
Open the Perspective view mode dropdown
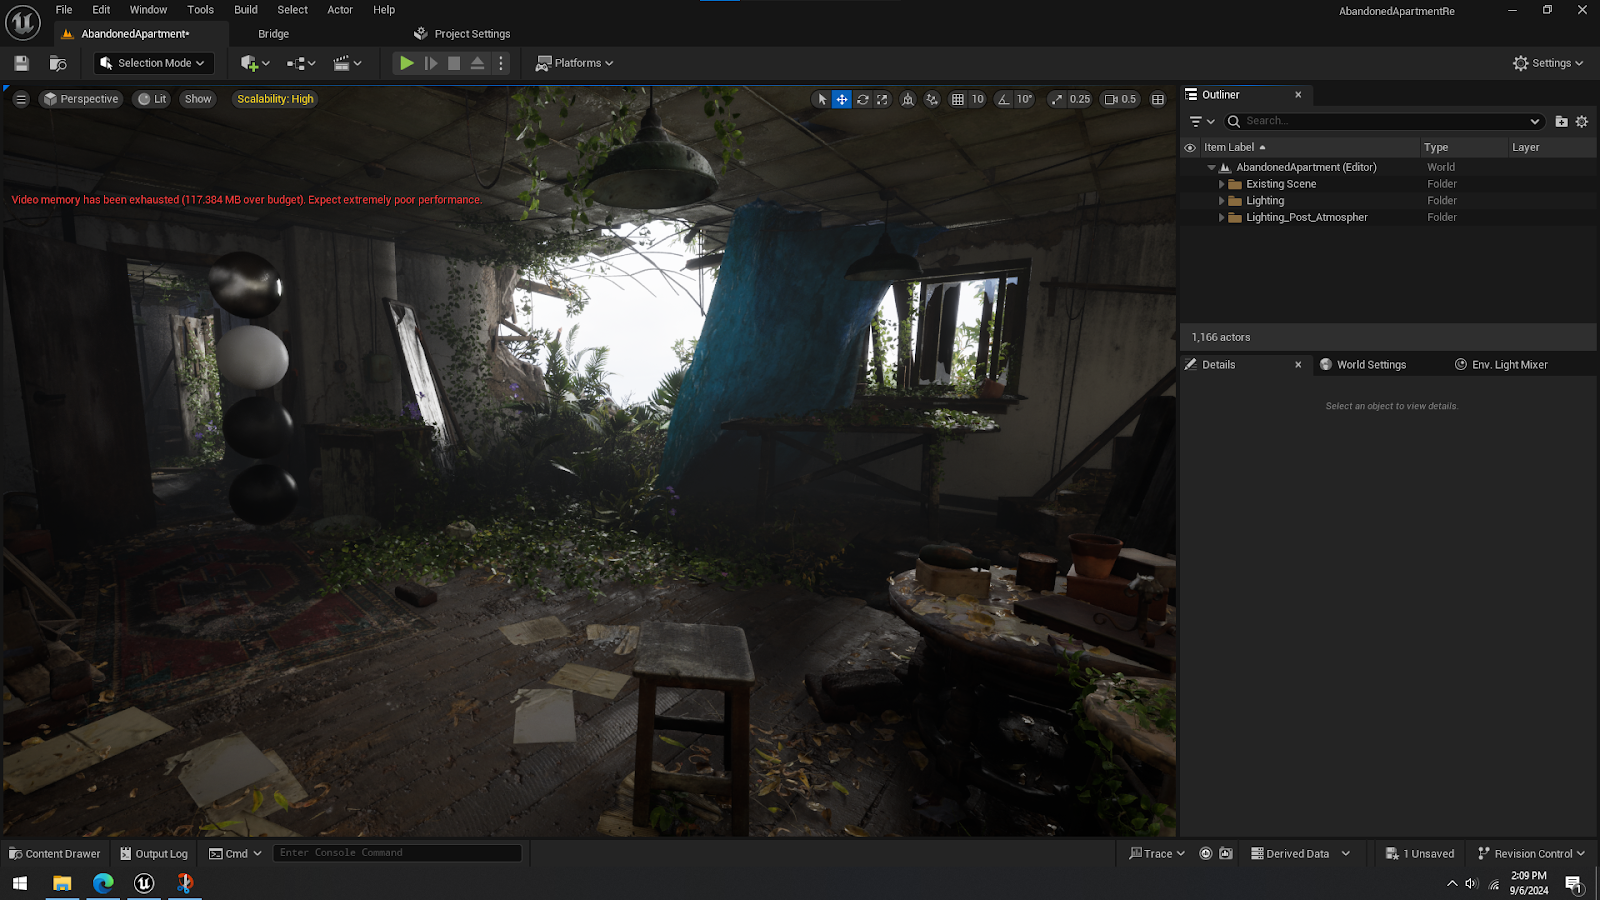(81, 99)
